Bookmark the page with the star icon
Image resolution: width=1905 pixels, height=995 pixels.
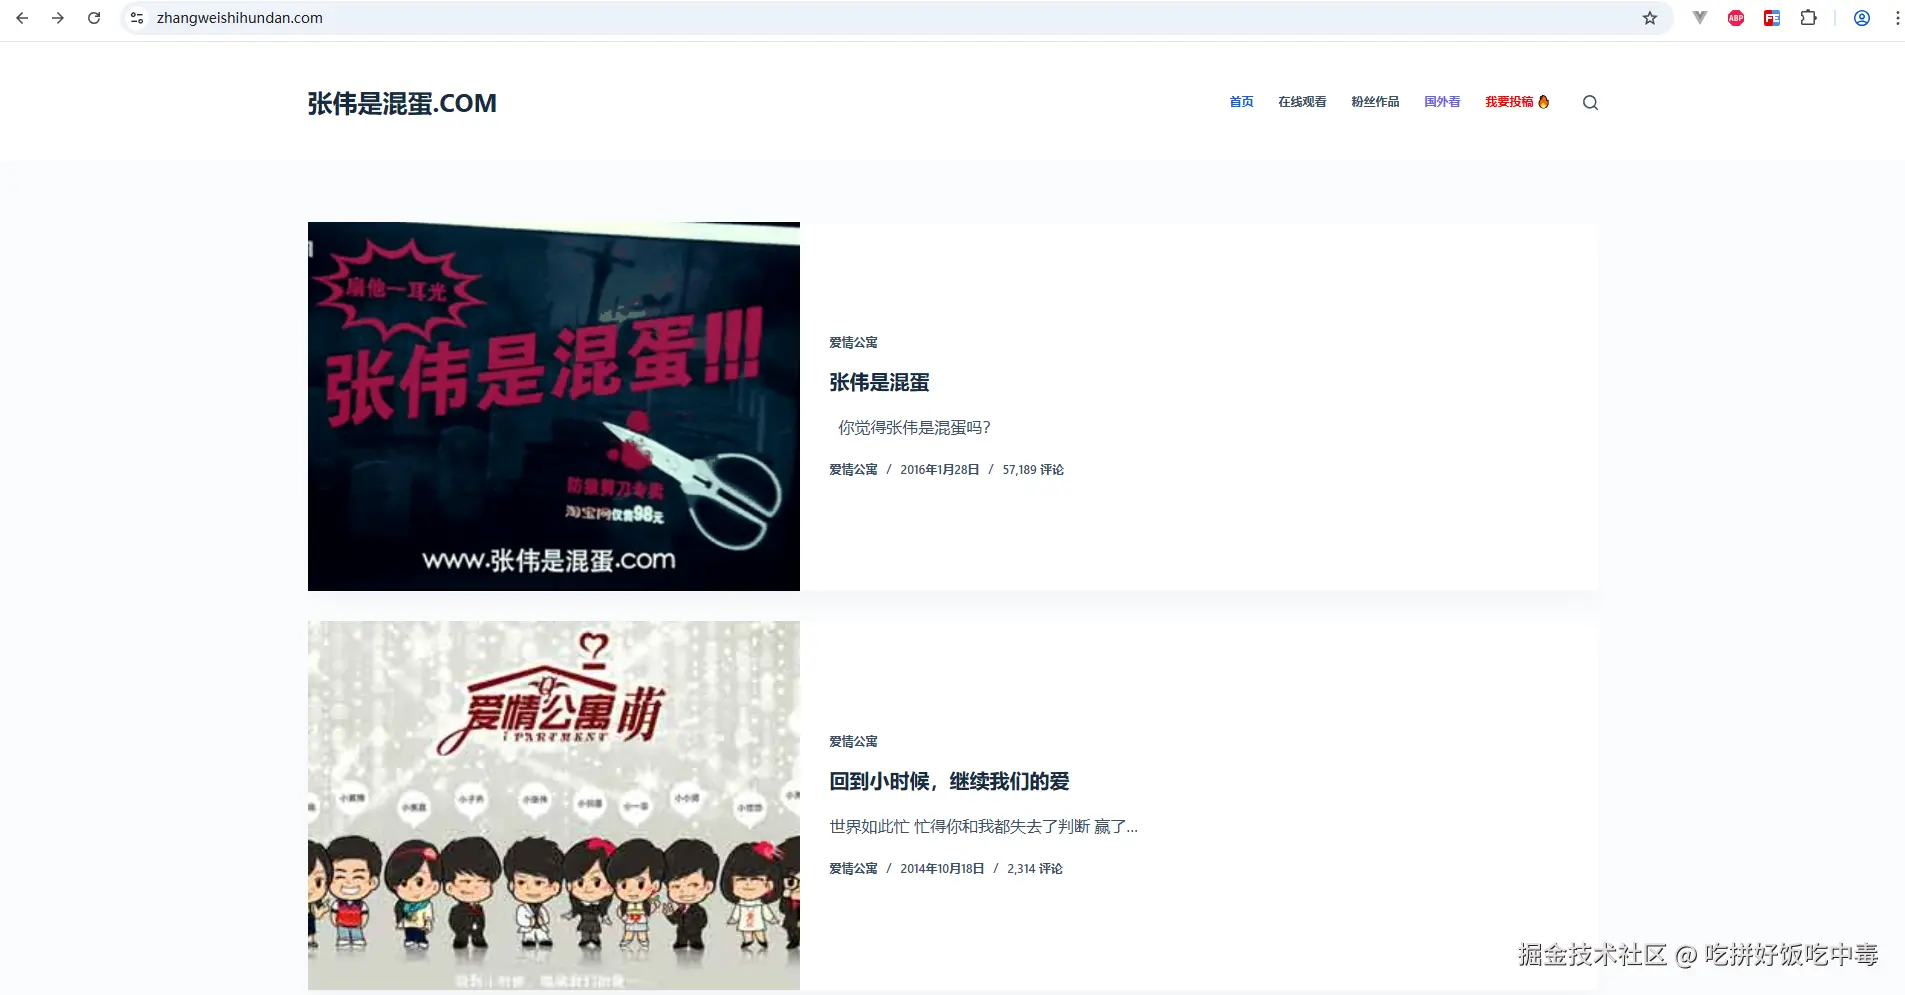pyautogui.click(x=1649, y=17)
